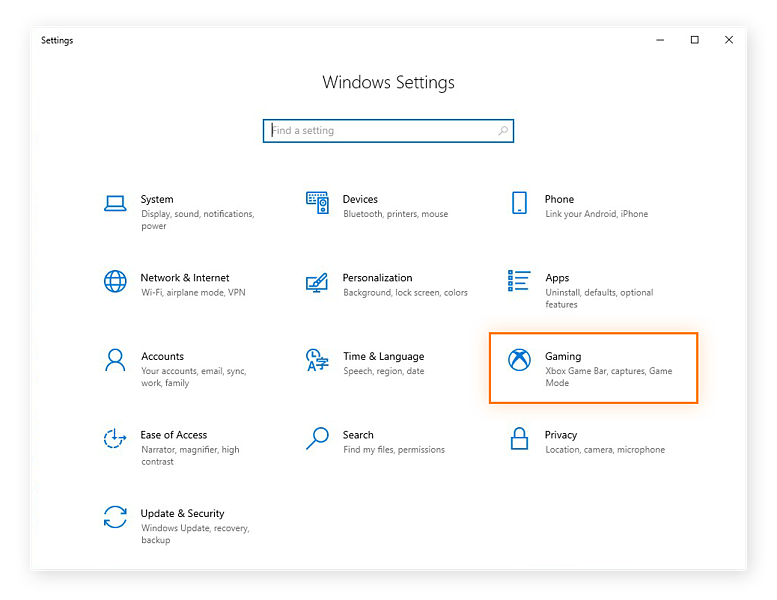This screenshot has width=777, height=600.
Task: Click 'Link your Android, iPhone' description
Action: coord(597,214)
